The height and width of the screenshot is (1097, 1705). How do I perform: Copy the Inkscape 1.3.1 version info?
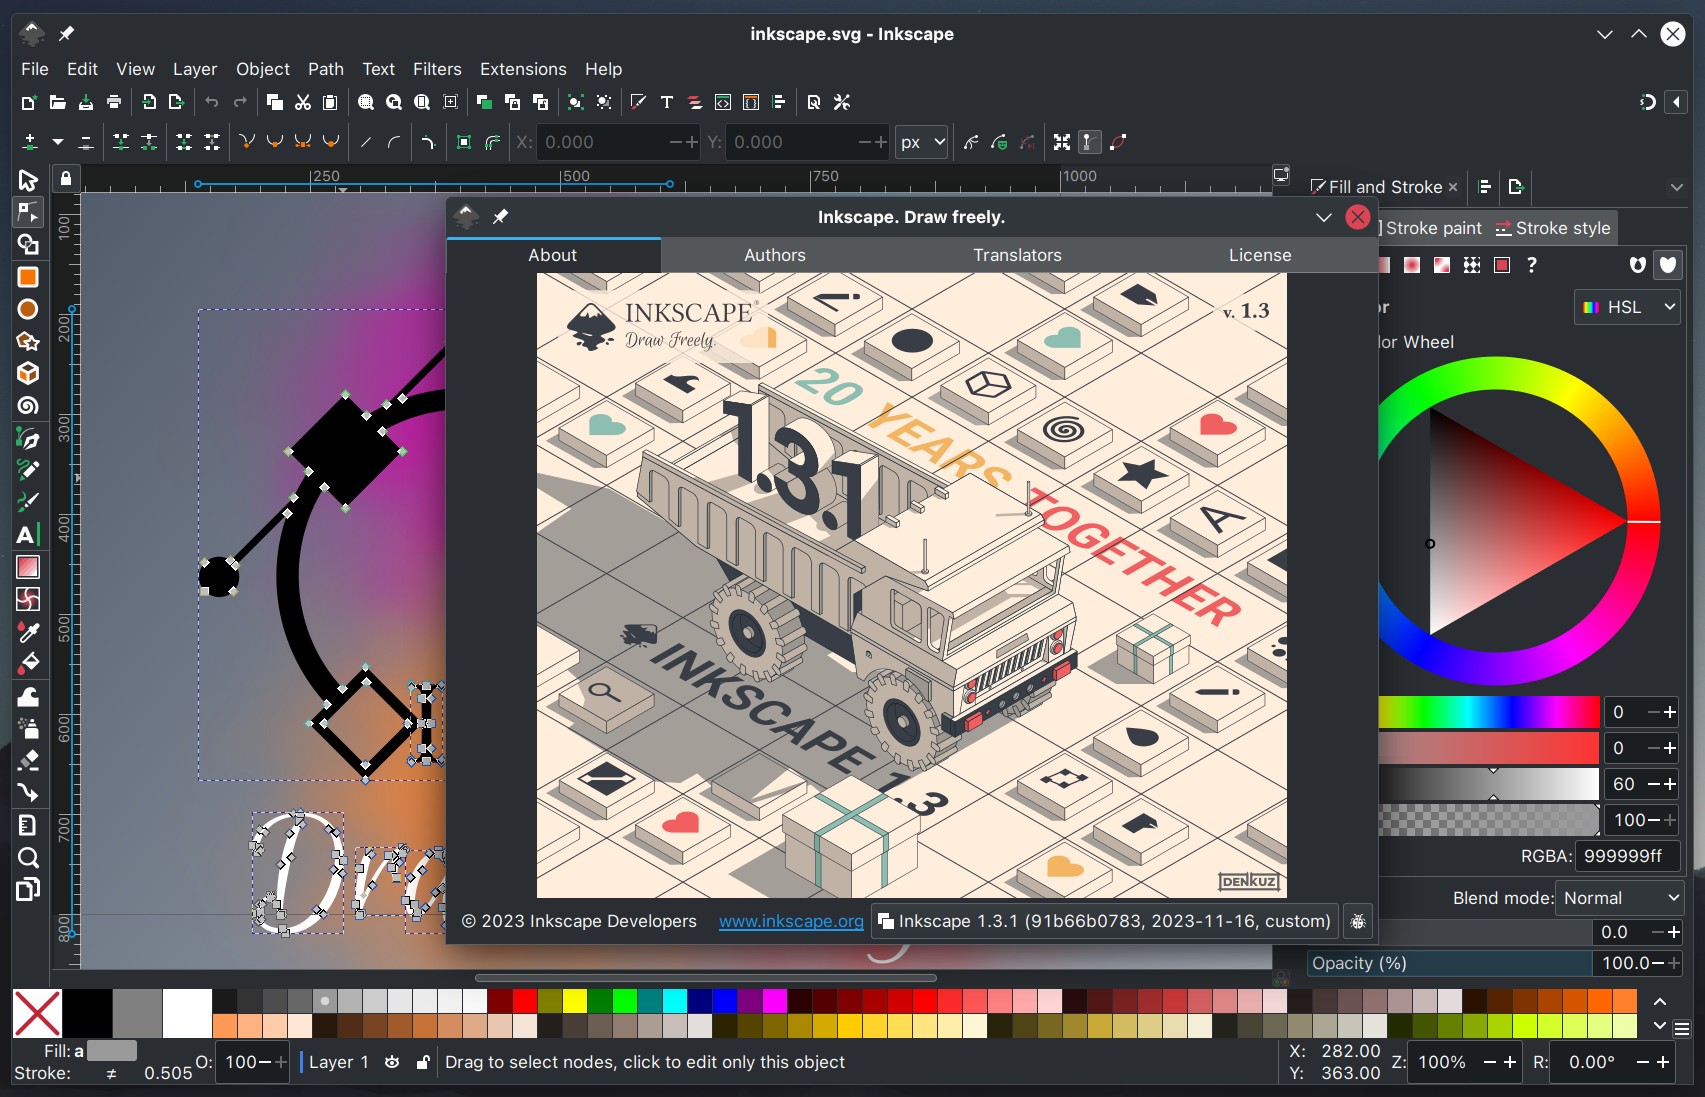coord(1104,921)
